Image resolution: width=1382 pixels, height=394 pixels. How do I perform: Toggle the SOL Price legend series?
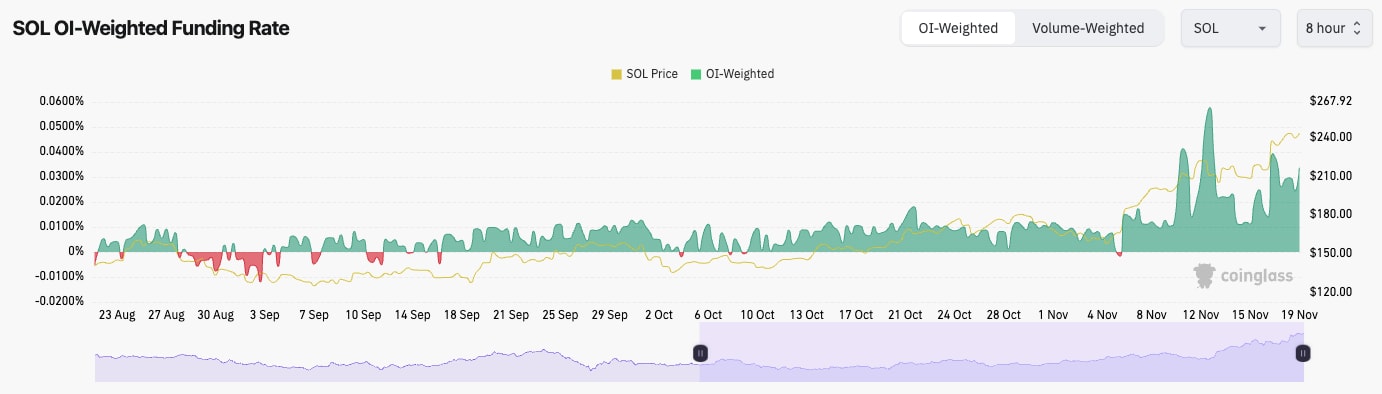(x=644, y=74)
